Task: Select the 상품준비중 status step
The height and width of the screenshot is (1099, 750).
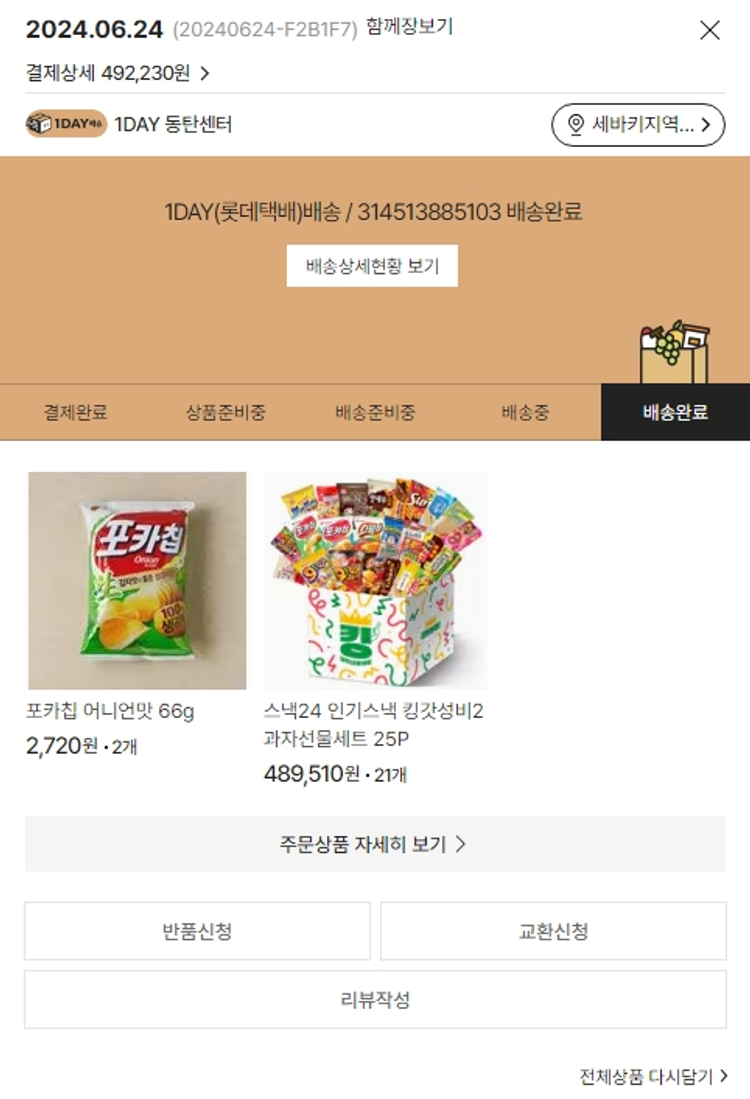Action: pyautogui.click(x=225, y=412)
